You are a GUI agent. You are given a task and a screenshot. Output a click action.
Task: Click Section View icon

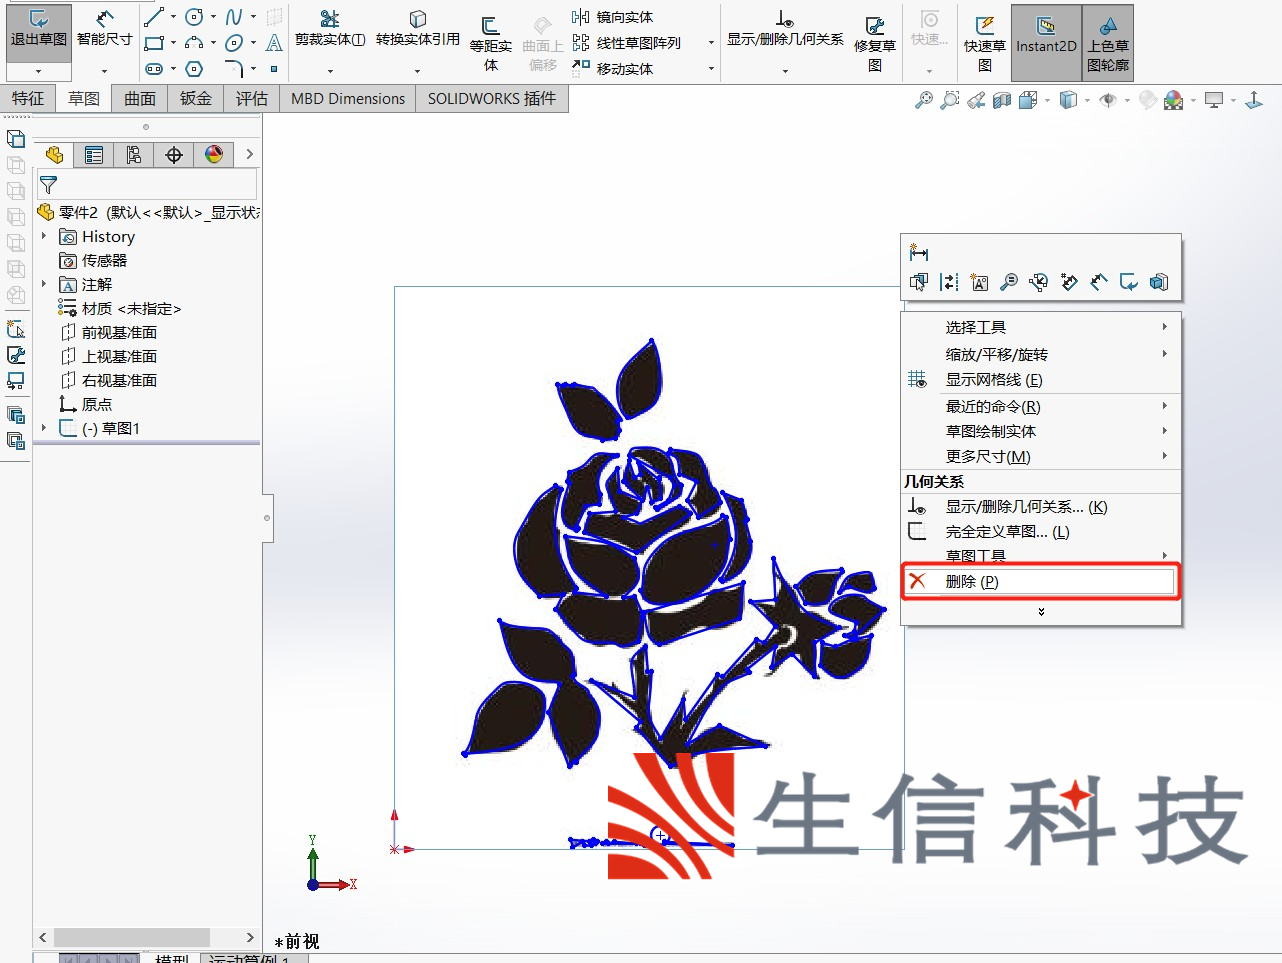tap(1002, 100)
